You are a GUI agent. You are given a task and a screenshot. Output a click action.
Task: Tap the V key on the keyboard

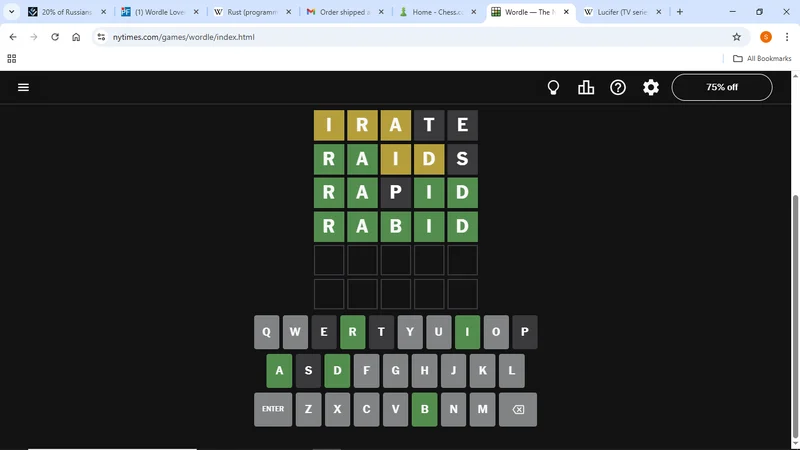point(395,409)
